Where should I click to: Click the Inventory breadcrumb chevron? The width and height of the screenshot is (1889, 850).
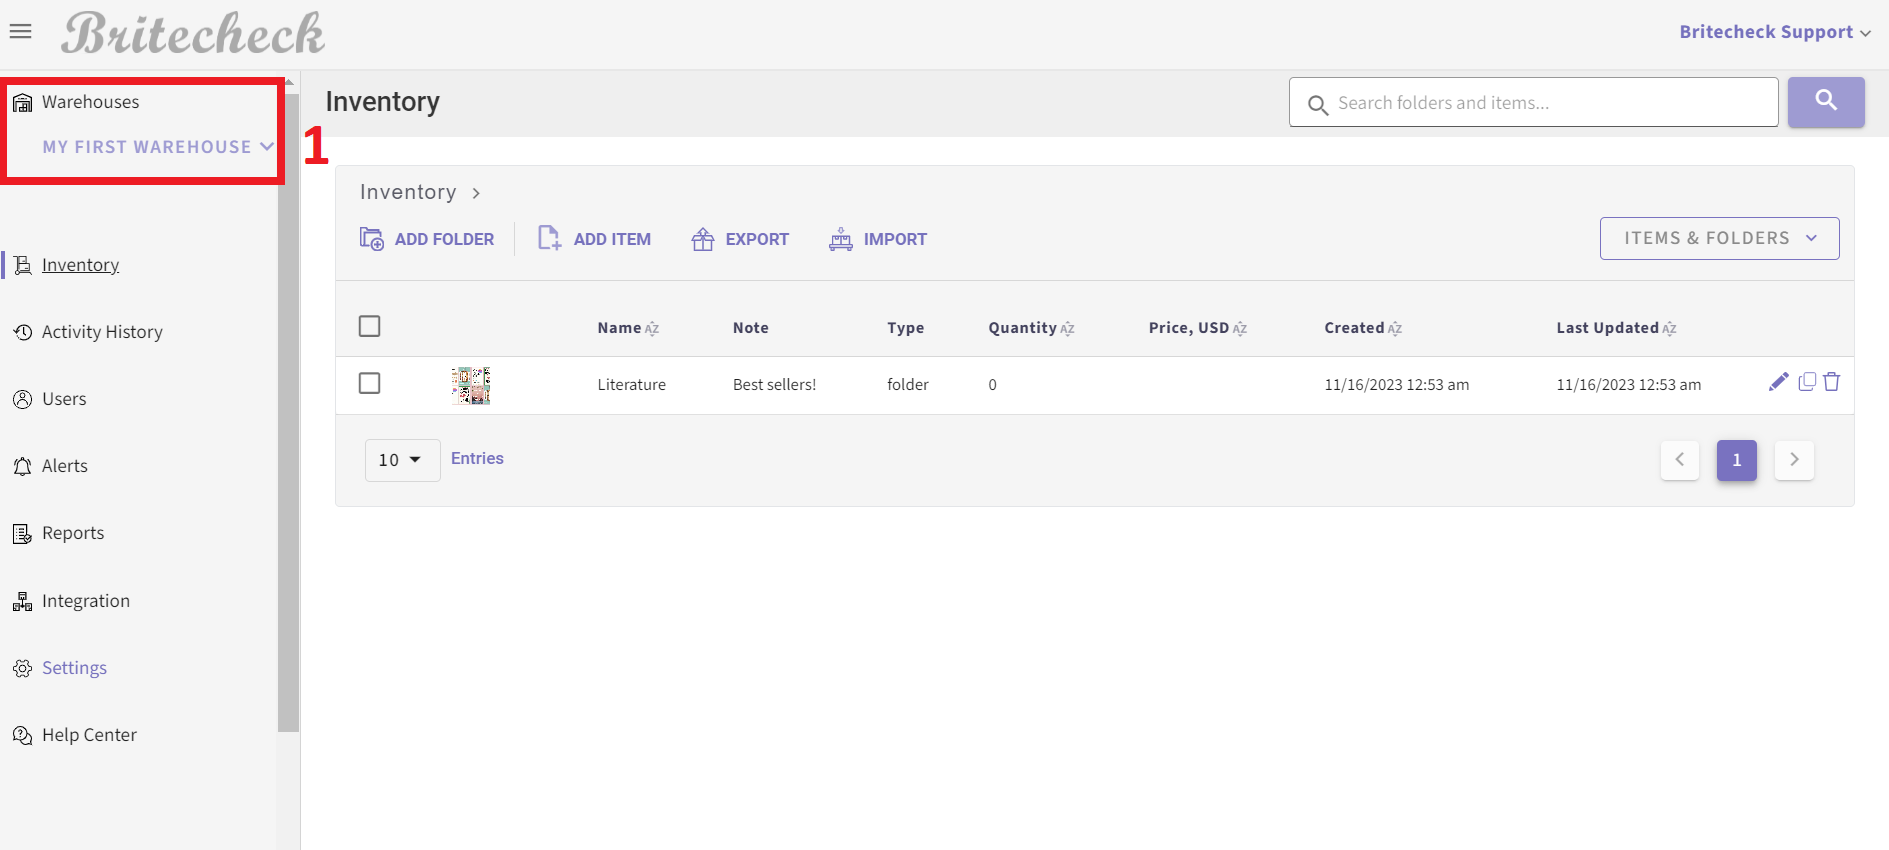(476, 193)
